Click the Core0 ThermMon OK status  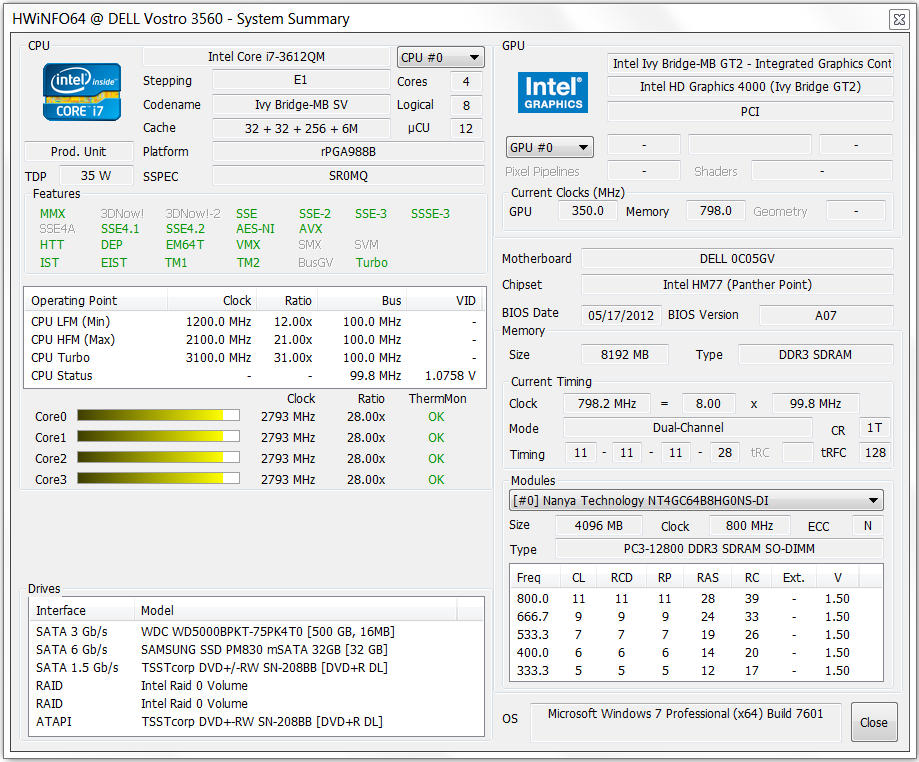[436, 417]
